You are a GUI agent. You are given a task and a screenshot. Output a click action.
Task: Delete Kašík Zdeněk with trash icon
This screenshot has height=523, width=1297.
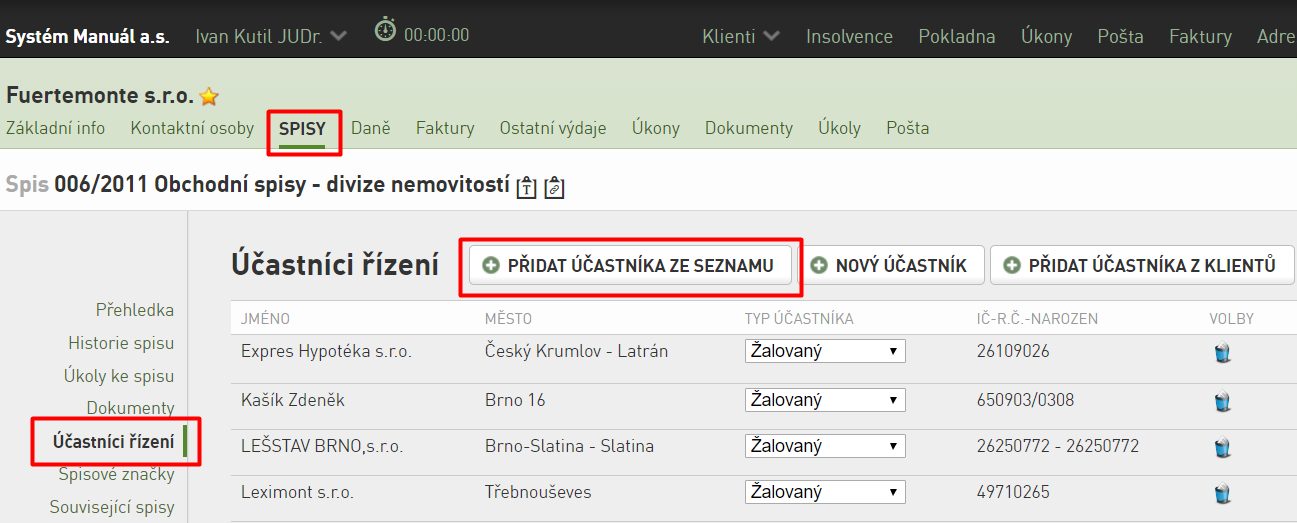tap(1221, 401)
